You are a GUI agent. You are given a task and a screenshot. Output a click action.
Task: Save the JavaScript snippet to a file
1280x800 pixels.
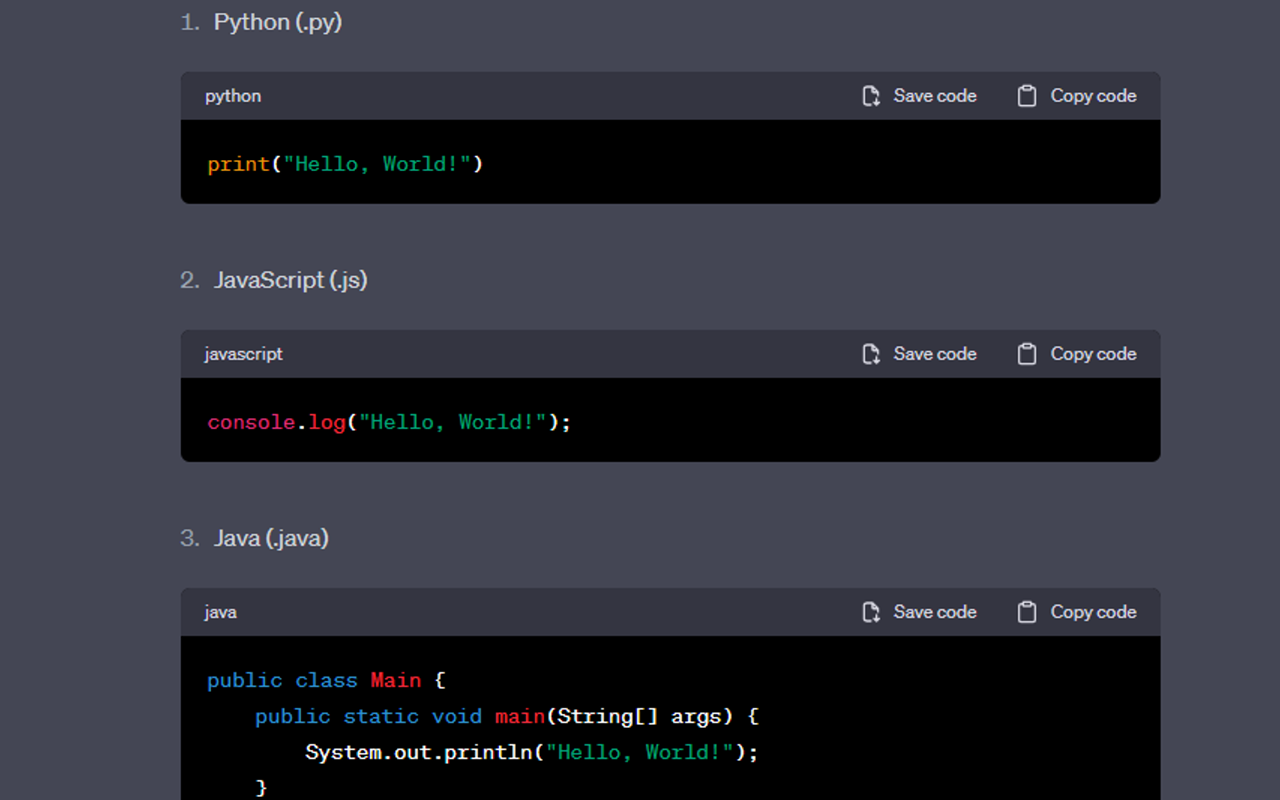pyautogui.click(x=918, y=353)
